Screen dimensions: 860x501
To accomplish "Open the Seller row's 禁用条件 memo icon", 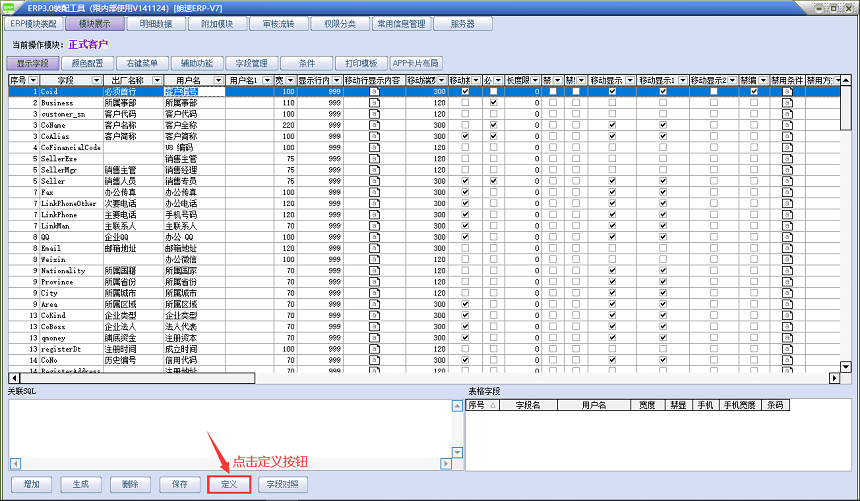I will pyautogui.click(x=787, y=180).
